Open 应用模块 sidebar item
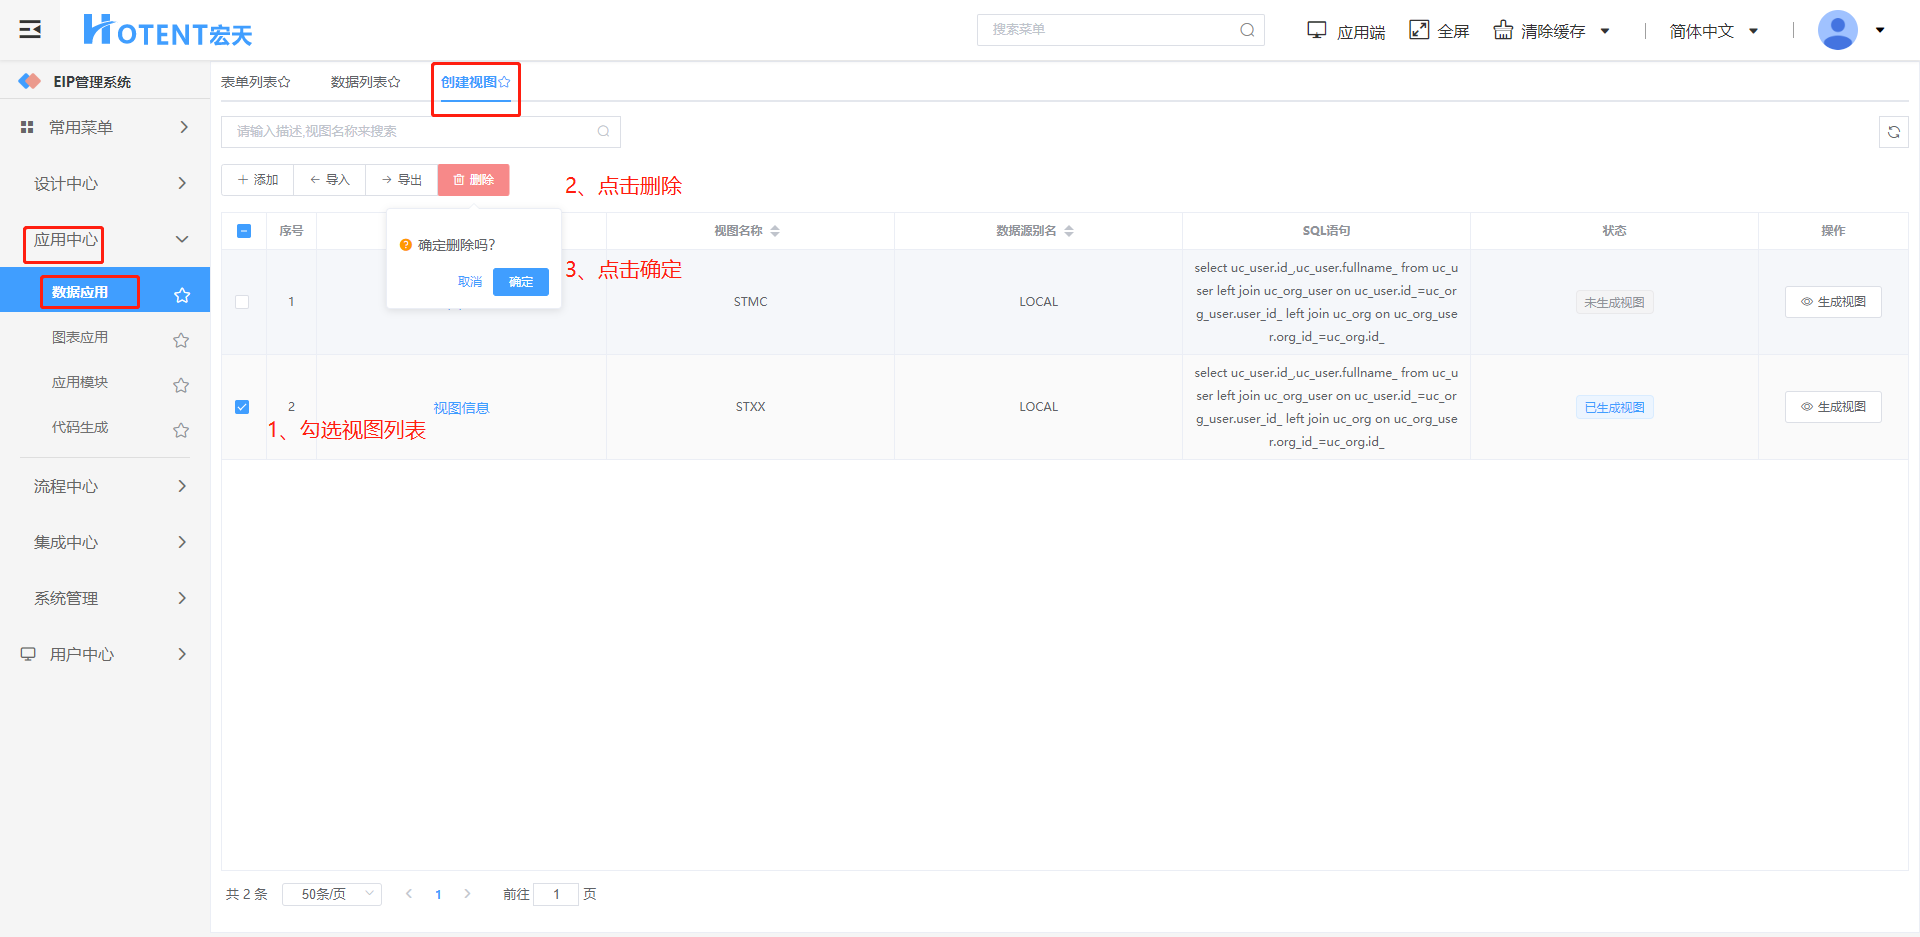This screenshot has width=1920, height=937. coord(80,382)
